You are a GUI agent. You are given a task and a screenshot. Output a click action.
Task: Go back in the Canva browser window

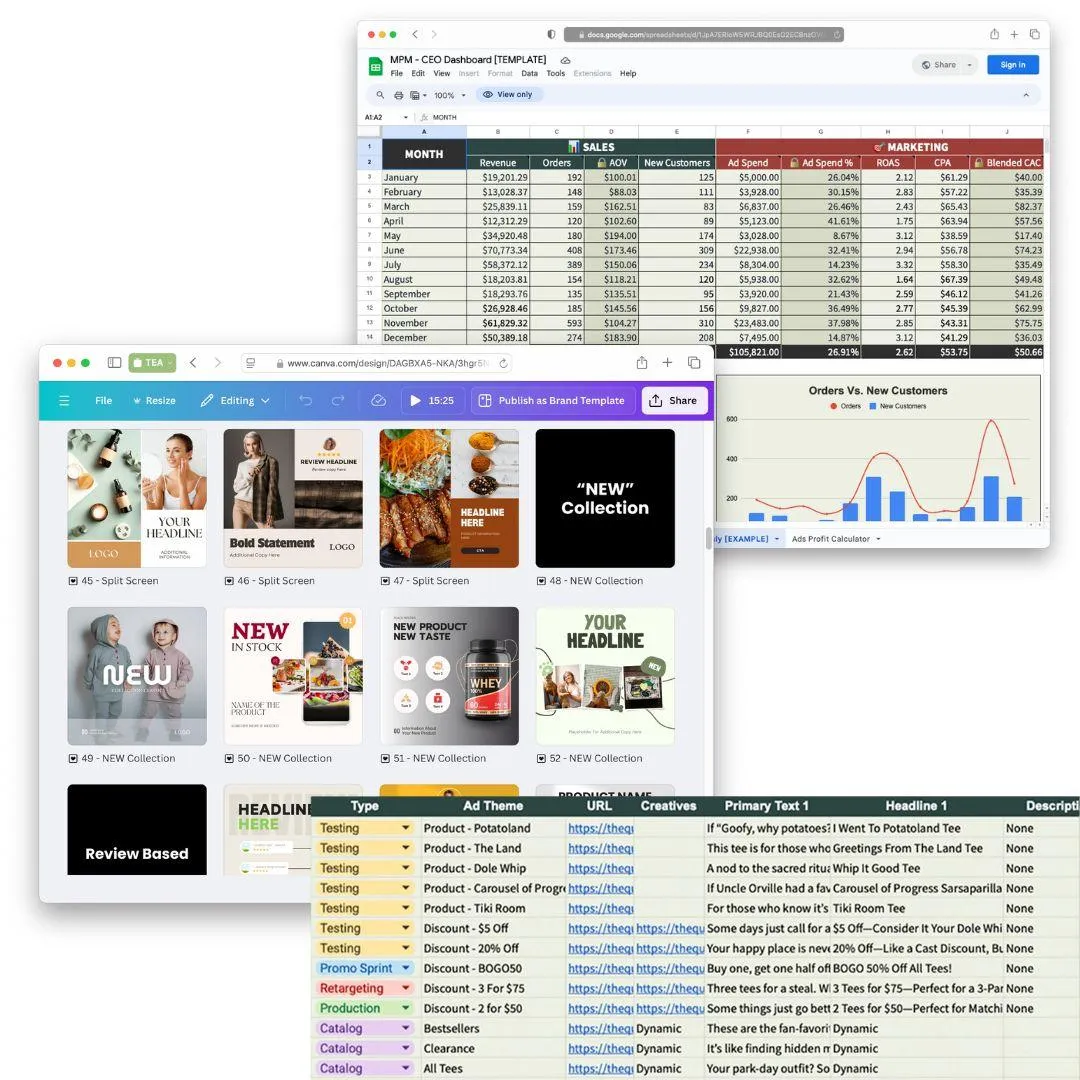[x=193, y=362]
